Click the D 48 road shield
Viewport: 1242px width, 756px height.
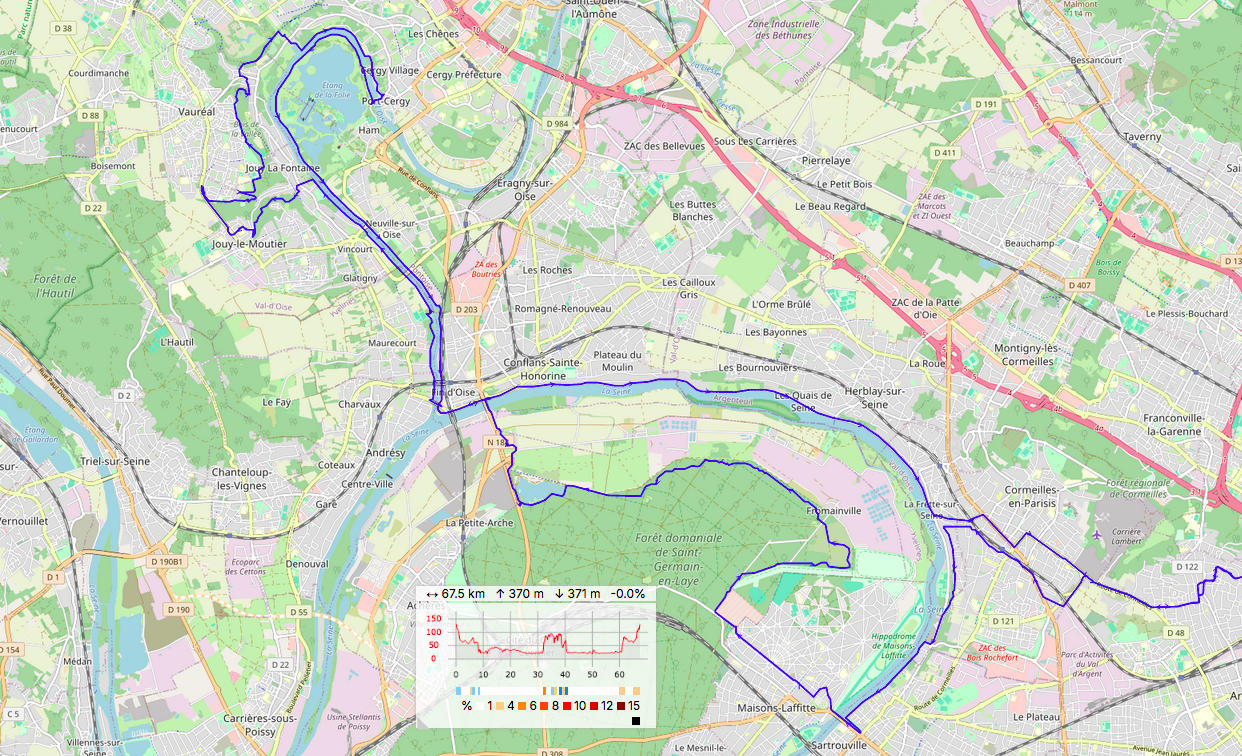(1175, 633)
